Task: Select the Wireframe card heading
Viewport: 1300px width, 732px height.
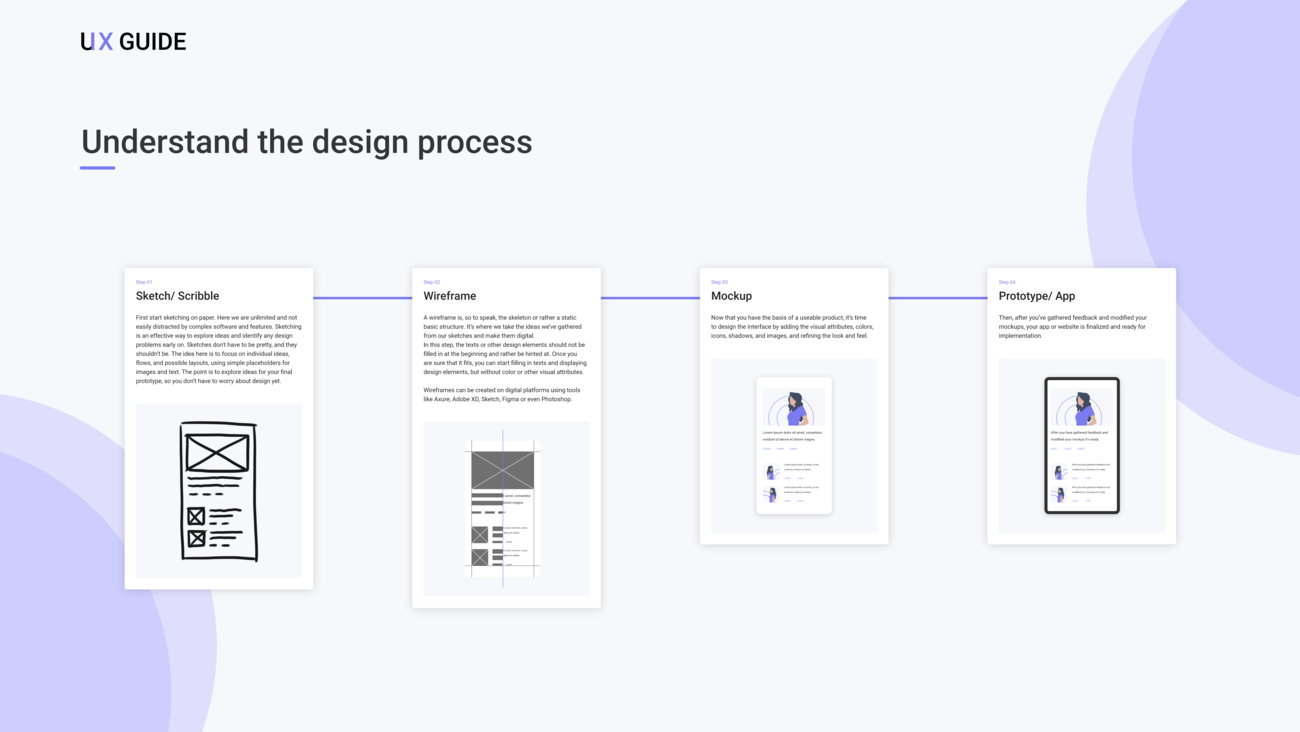Action: tap(449, 296)
